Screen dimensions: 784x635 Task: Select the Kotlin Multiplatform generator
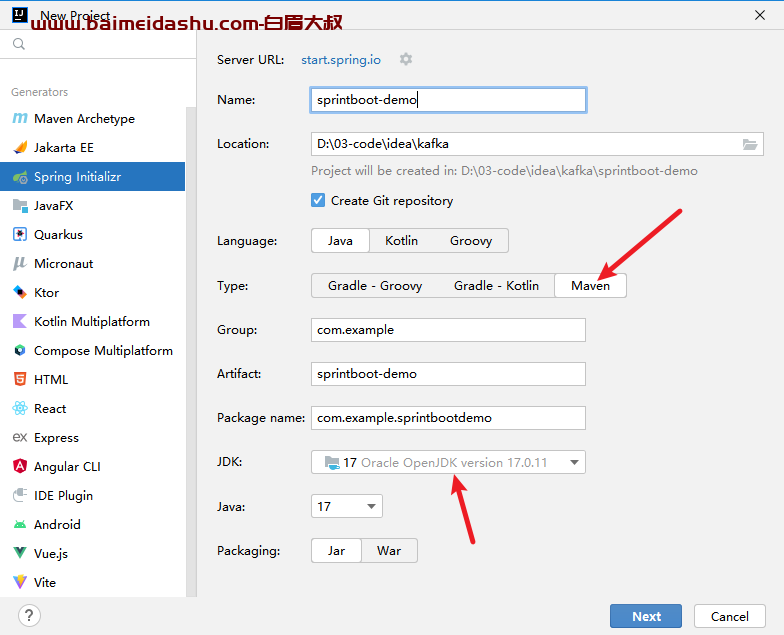pos(92,322)
